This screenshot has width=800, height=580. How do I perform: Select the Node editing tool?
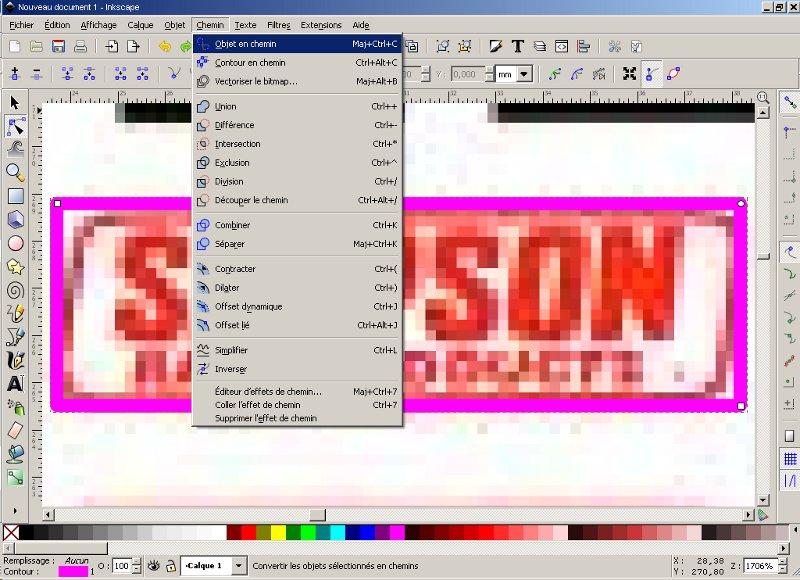[15, 126]
